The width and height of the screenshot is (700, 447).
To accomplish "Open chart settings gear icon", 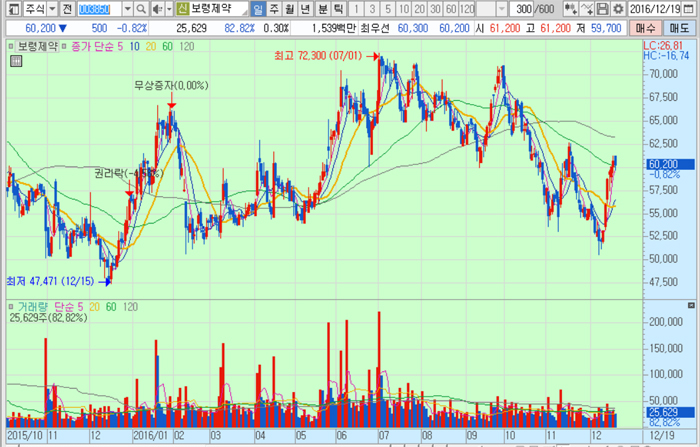I will coord(618,8).
